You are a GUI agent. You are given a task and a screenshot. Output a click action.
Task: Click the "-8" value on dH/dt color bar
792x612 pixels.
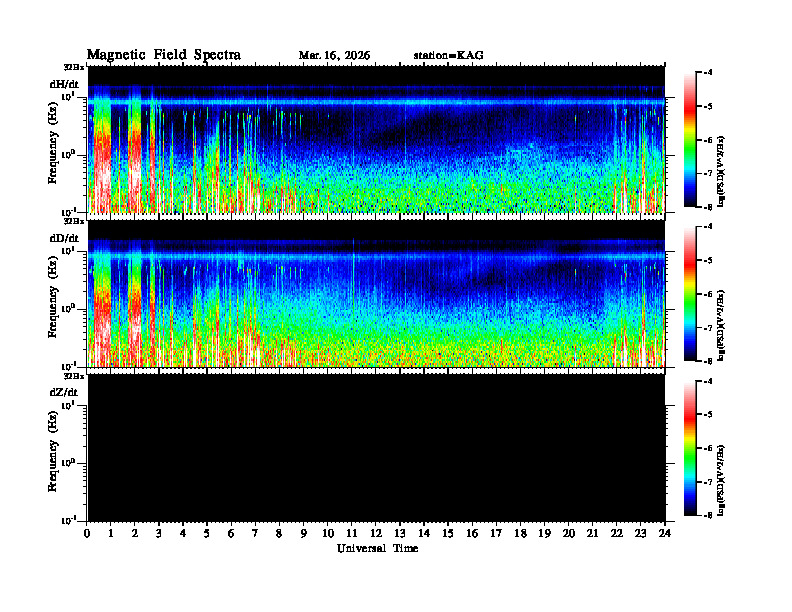pyautogui.click(x=708, y=207)
